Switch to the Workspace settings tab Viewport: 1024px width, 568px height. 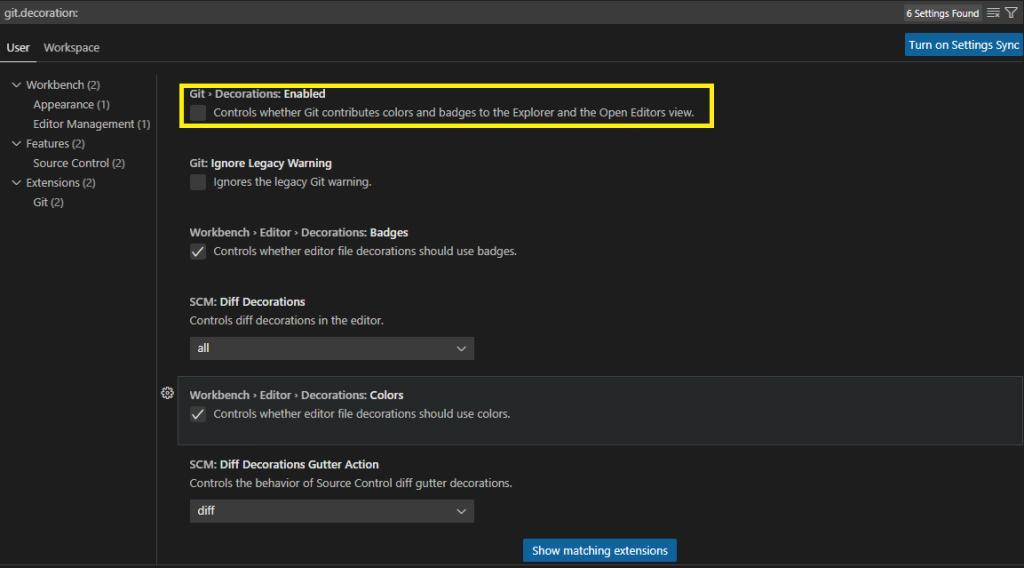point(72,48)
